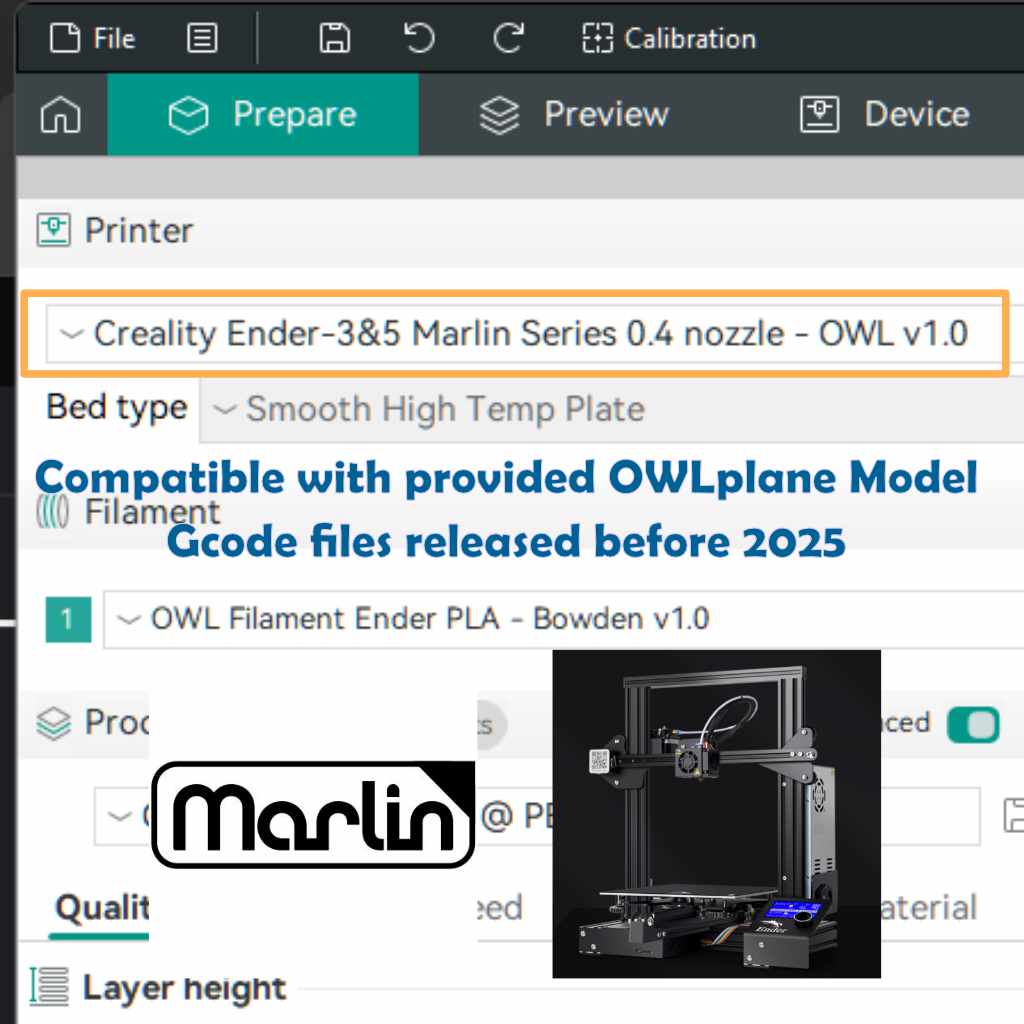Screen dimensions: 1024x1024
Task: Click the Process layers icon
Action: 53,722
